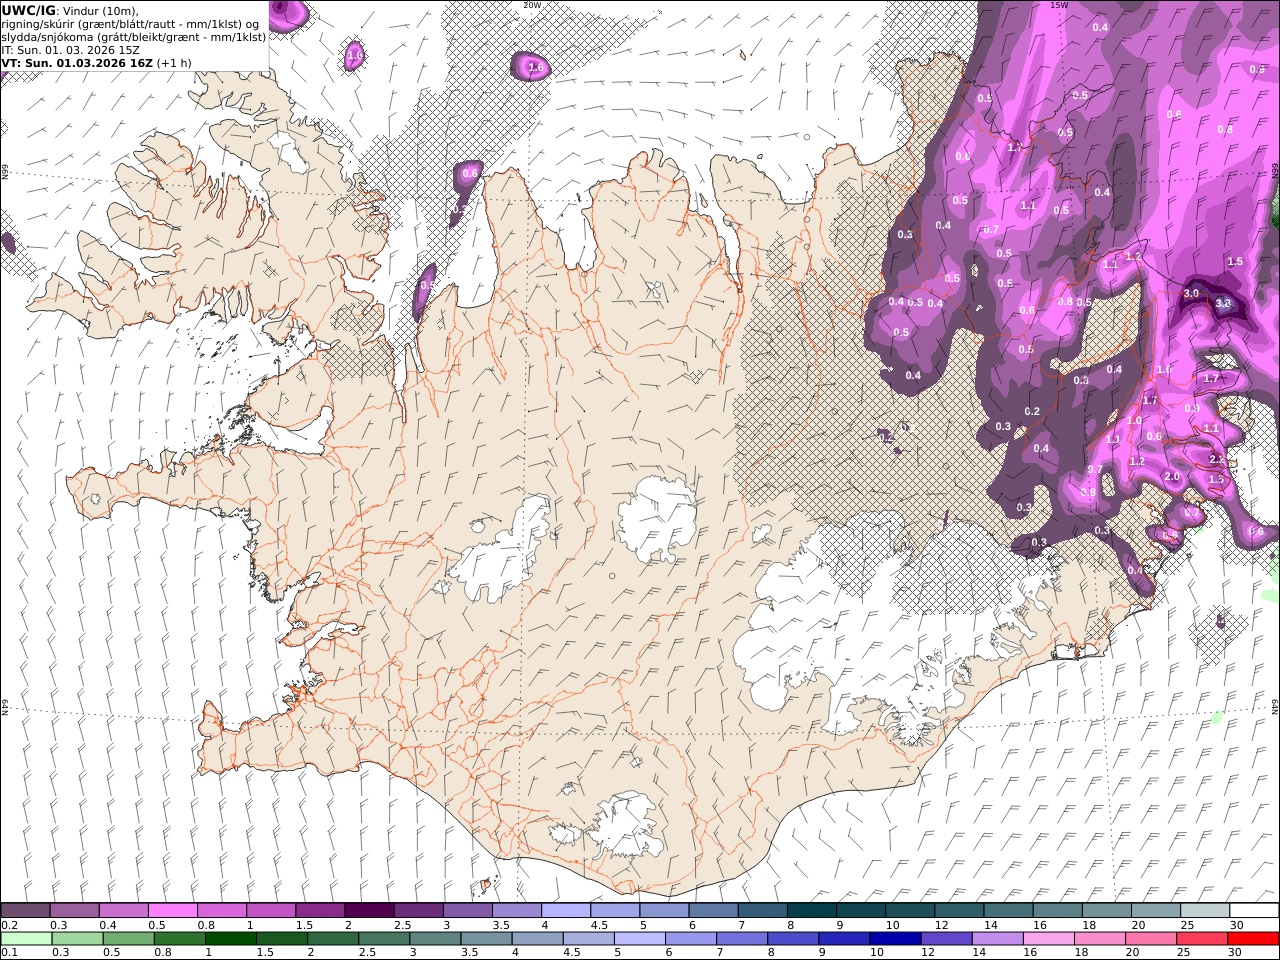Choose the 4 swatch in the lower colour scale

pos(538,938)
